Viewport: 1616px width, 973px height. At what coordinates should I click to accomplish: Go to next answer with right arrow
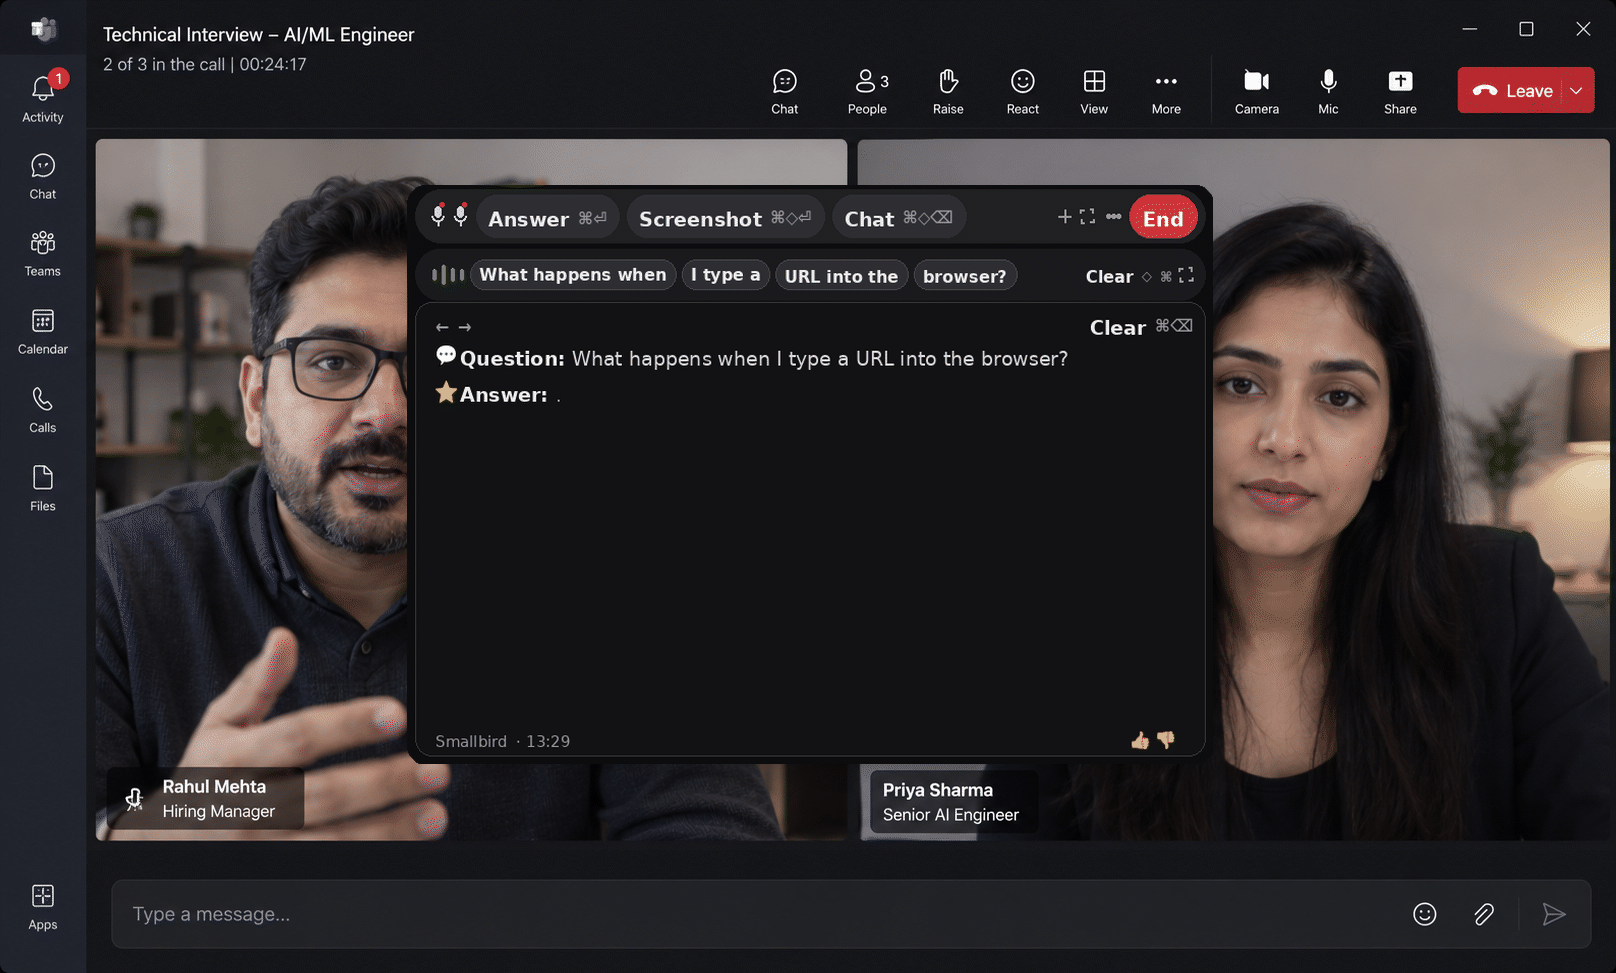click(x=465, y=327)
